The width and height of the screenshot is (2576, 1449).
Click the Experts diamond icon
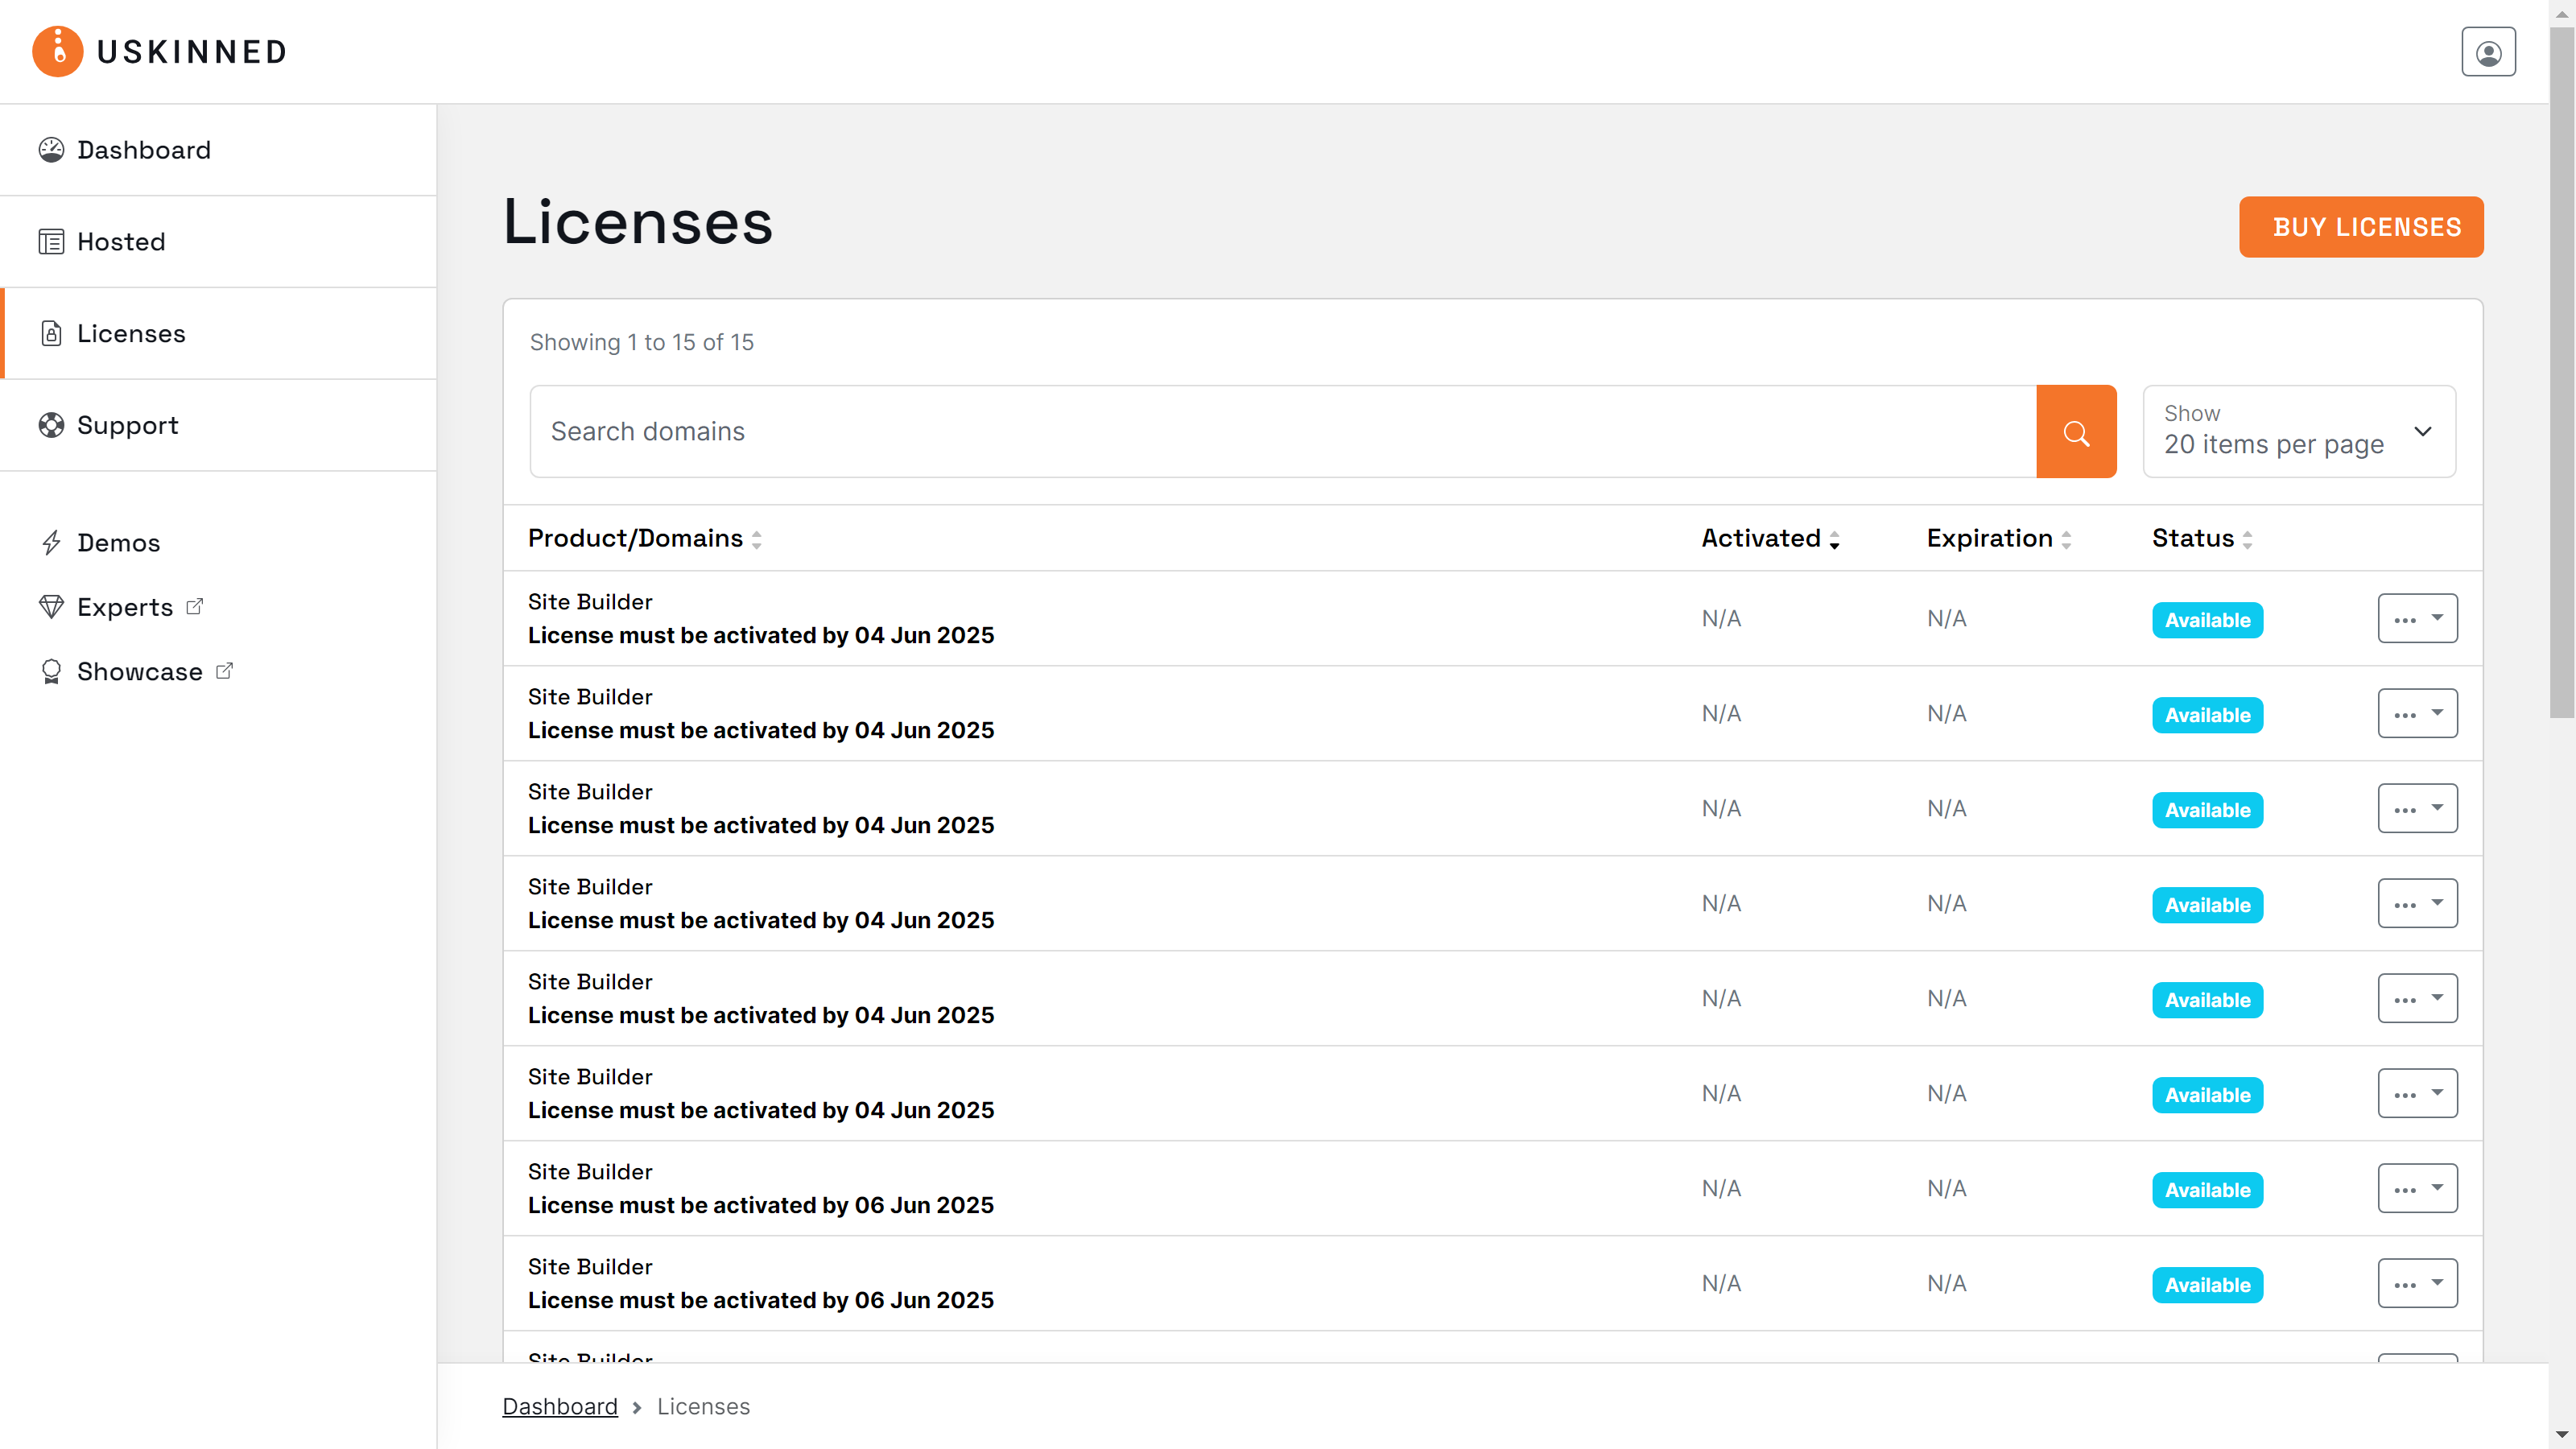point(52,607)
